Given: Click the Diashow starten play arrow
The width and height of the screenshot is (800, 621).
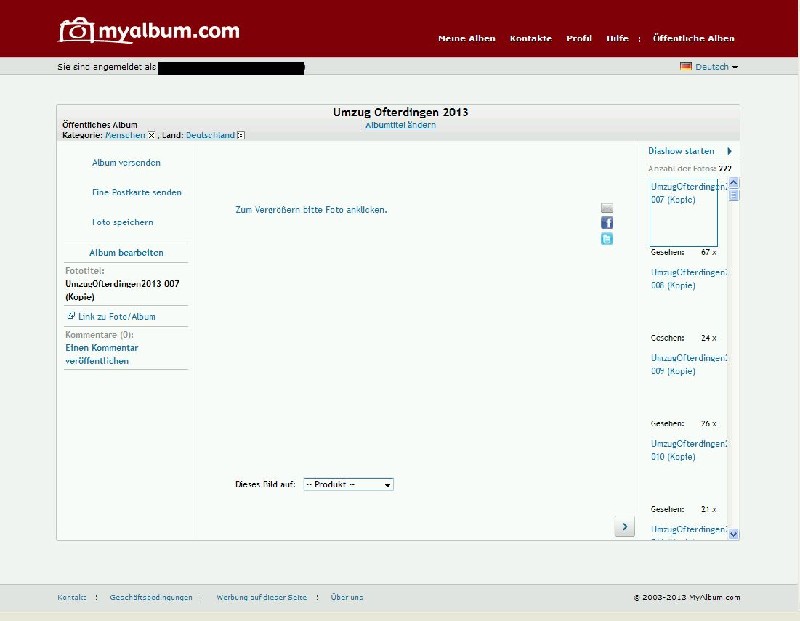Looking at the screenshot, I should point(730,151).
